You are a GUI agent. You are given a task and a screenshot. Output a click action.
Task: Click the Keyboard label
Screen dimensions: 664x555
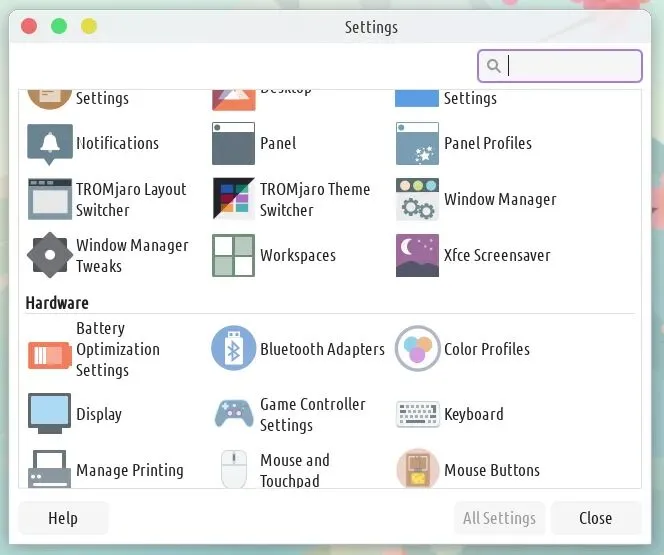[474, 414]
